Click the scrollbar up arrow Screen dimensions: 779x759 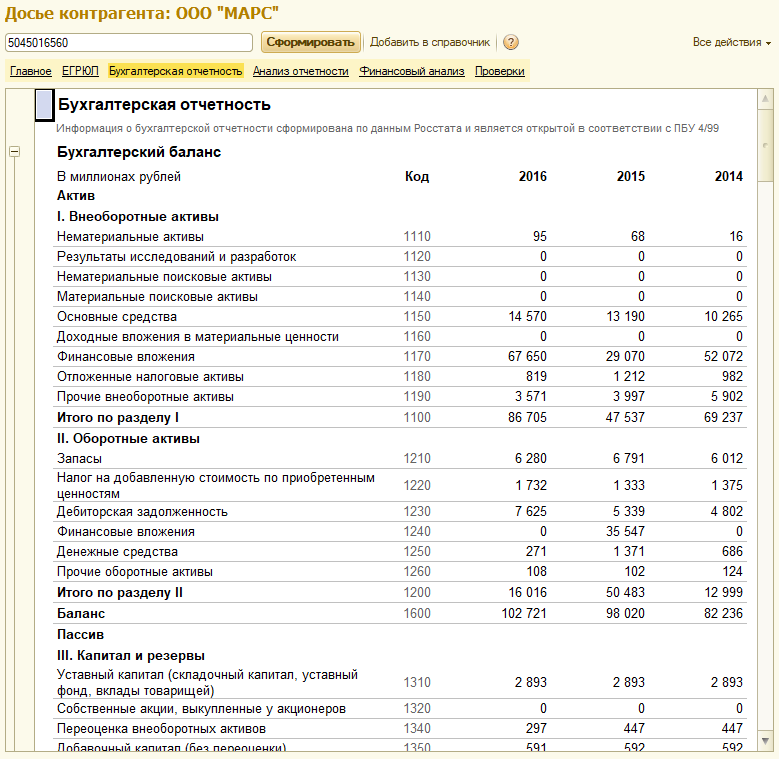coord(765,99)
